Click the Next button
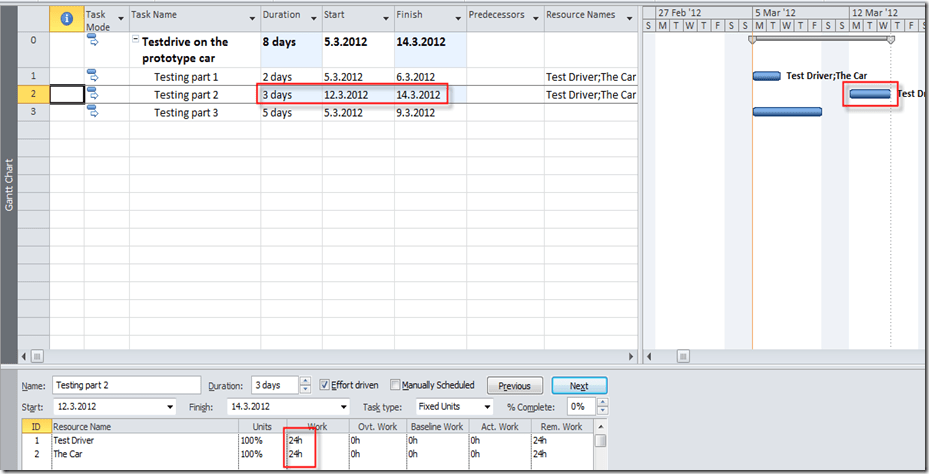The image size is (929, 474). [579, 386]
